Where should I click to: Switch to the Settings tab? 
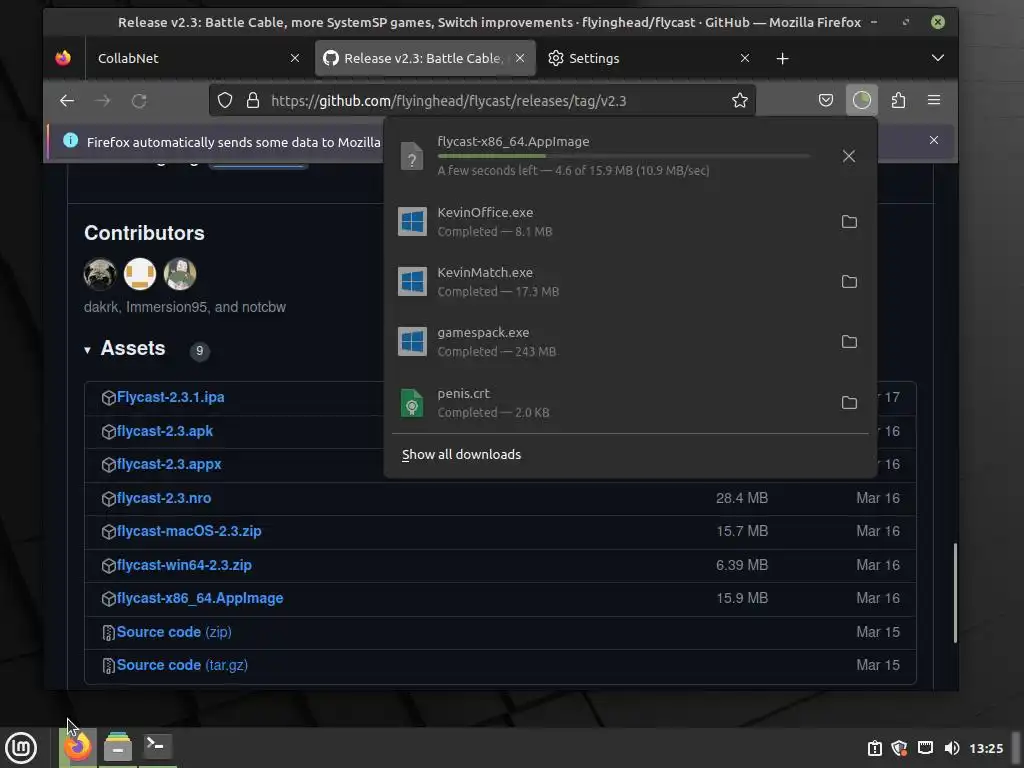click(650, 58)
